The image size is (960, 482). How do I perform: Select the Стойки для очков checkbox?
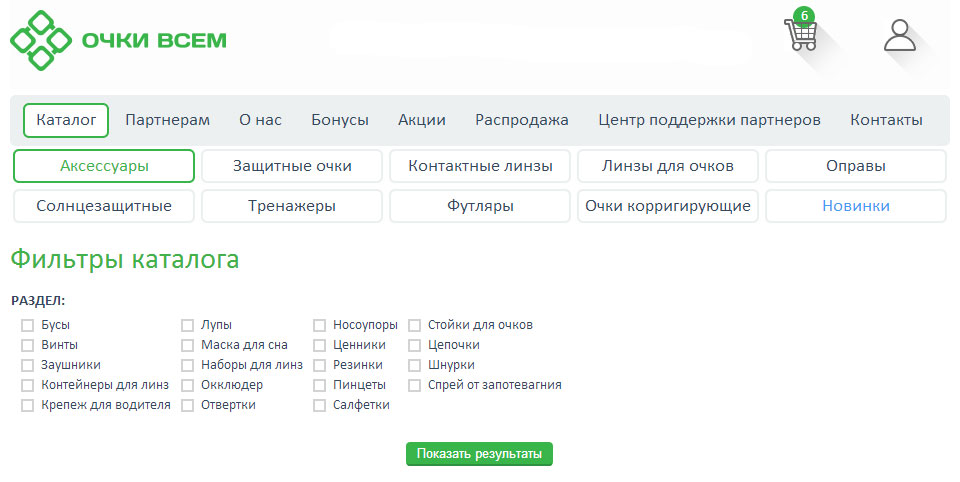[414, 325]
